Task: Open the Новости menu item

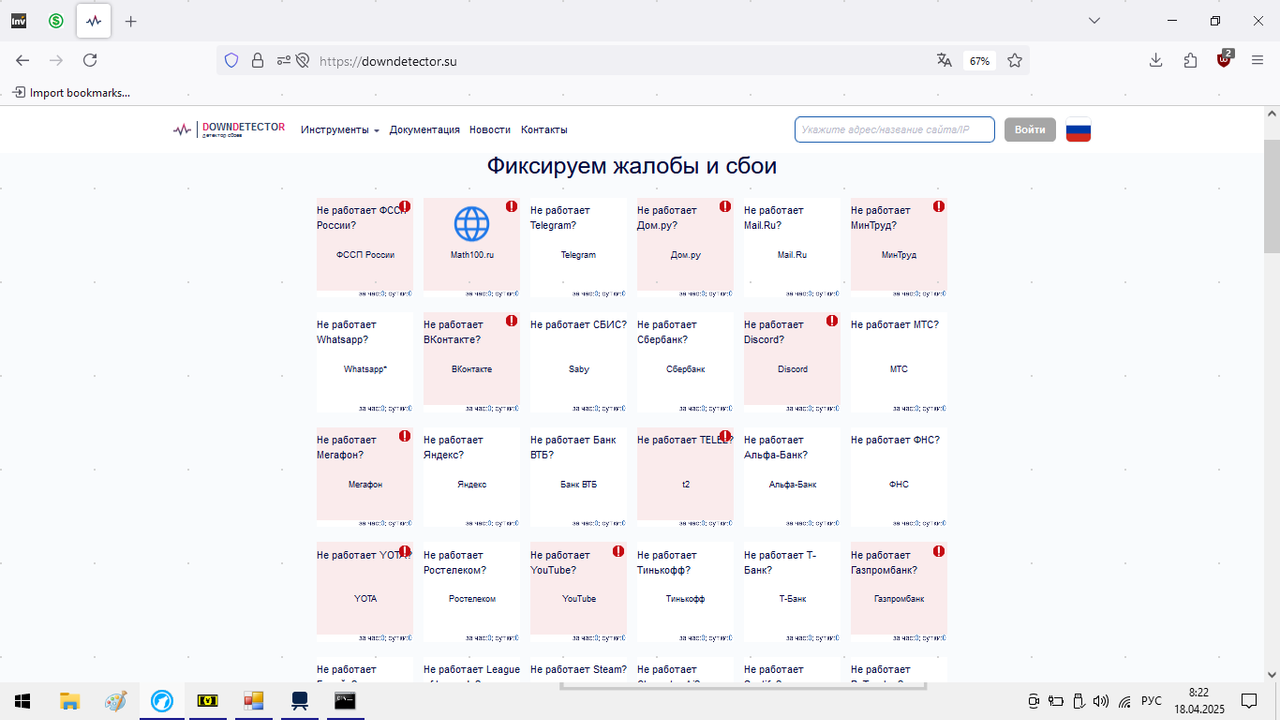Action: (x=490, y=130)
